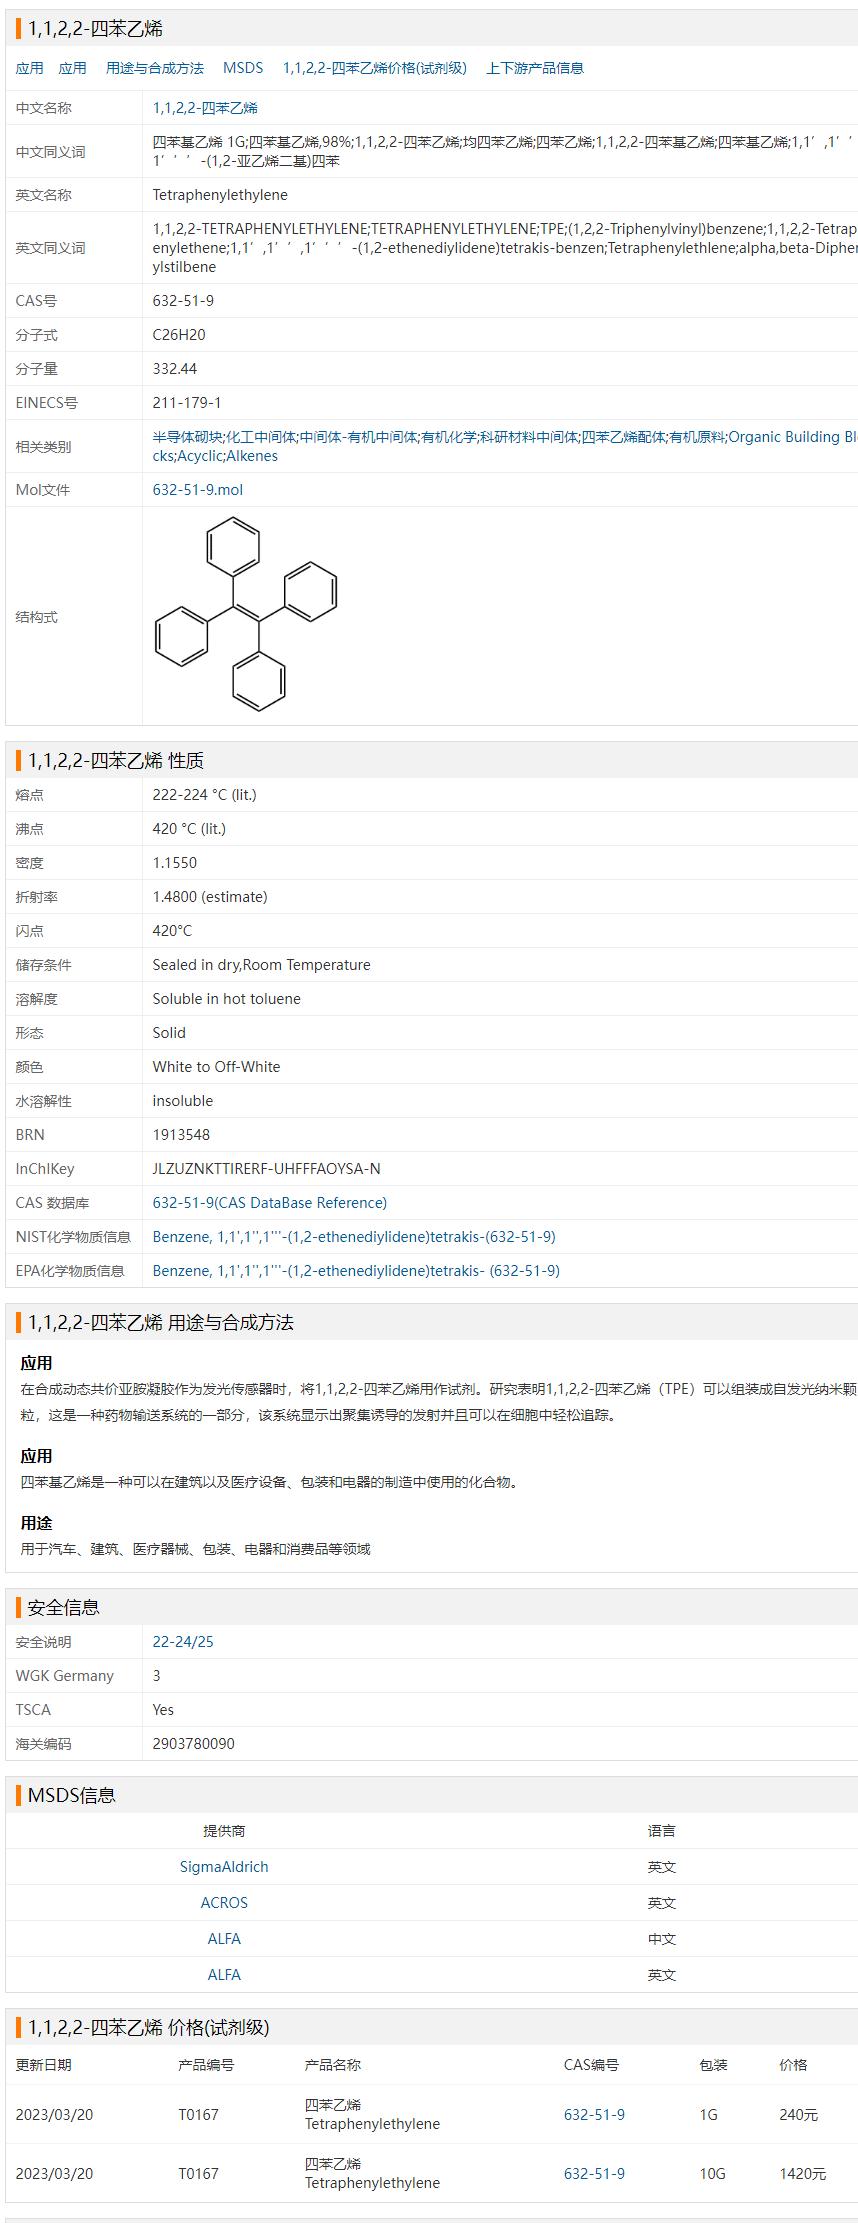The width and height of the screenshot is (858, 2223).
Task: Open EPA chemical information Benzene link
Action: pyautogui.click(x=355, y=1271)
